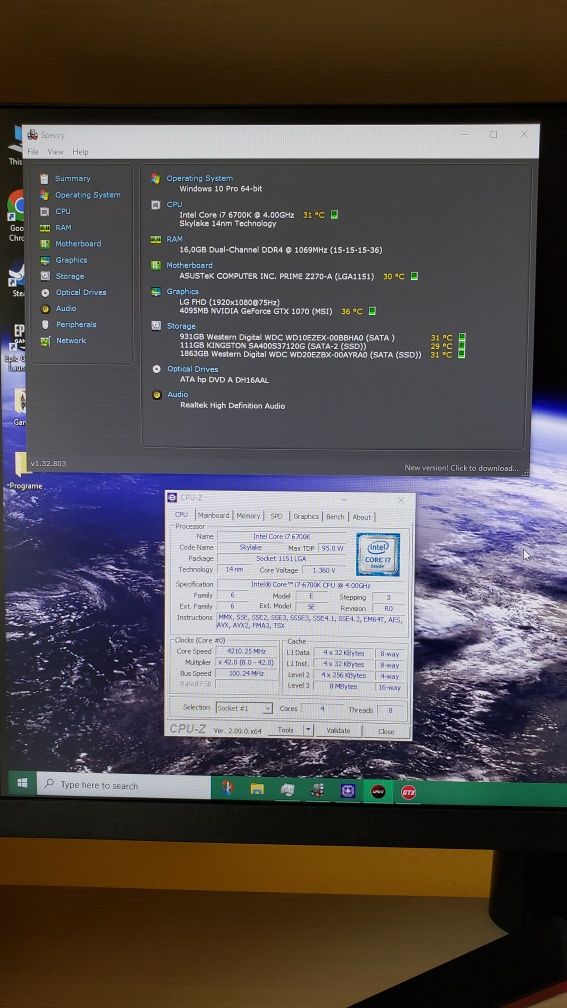The height and width of the screenshot is (1008, 567).
Task: Select RAM in the Speccy sidebar
Action: click(63, 228)
